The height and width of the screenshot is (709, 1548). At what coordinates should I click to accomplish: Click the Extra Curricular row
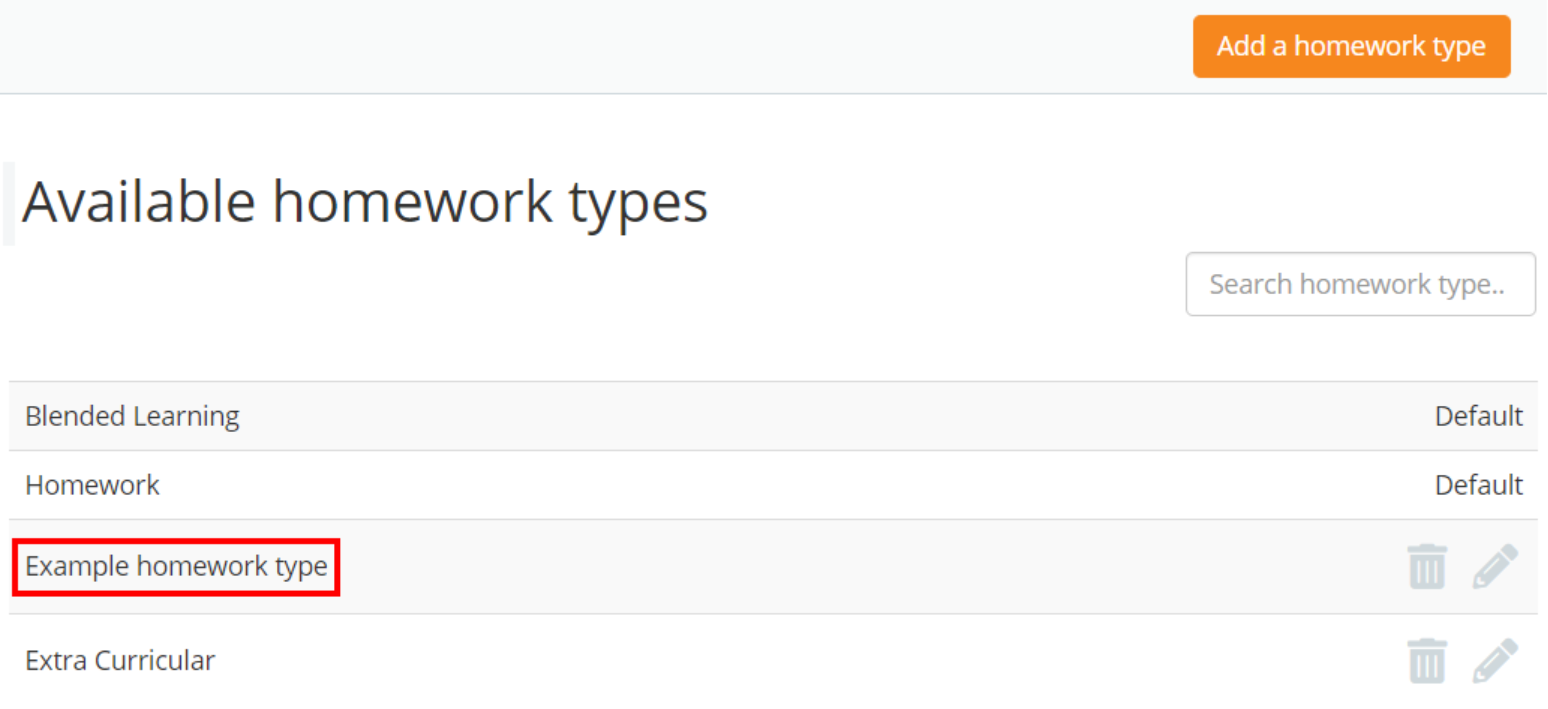(x=120, y=660)
